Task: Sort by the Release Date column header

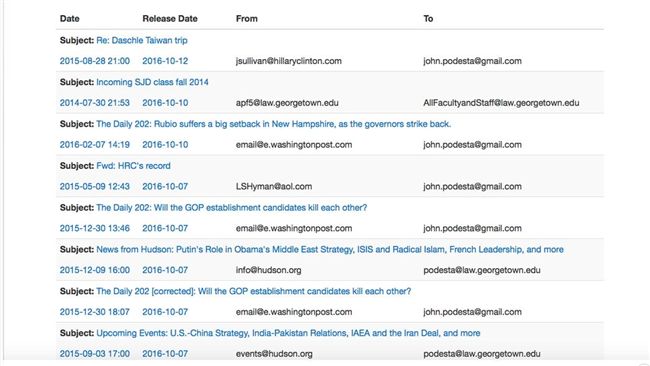Action: coord(170,19)
